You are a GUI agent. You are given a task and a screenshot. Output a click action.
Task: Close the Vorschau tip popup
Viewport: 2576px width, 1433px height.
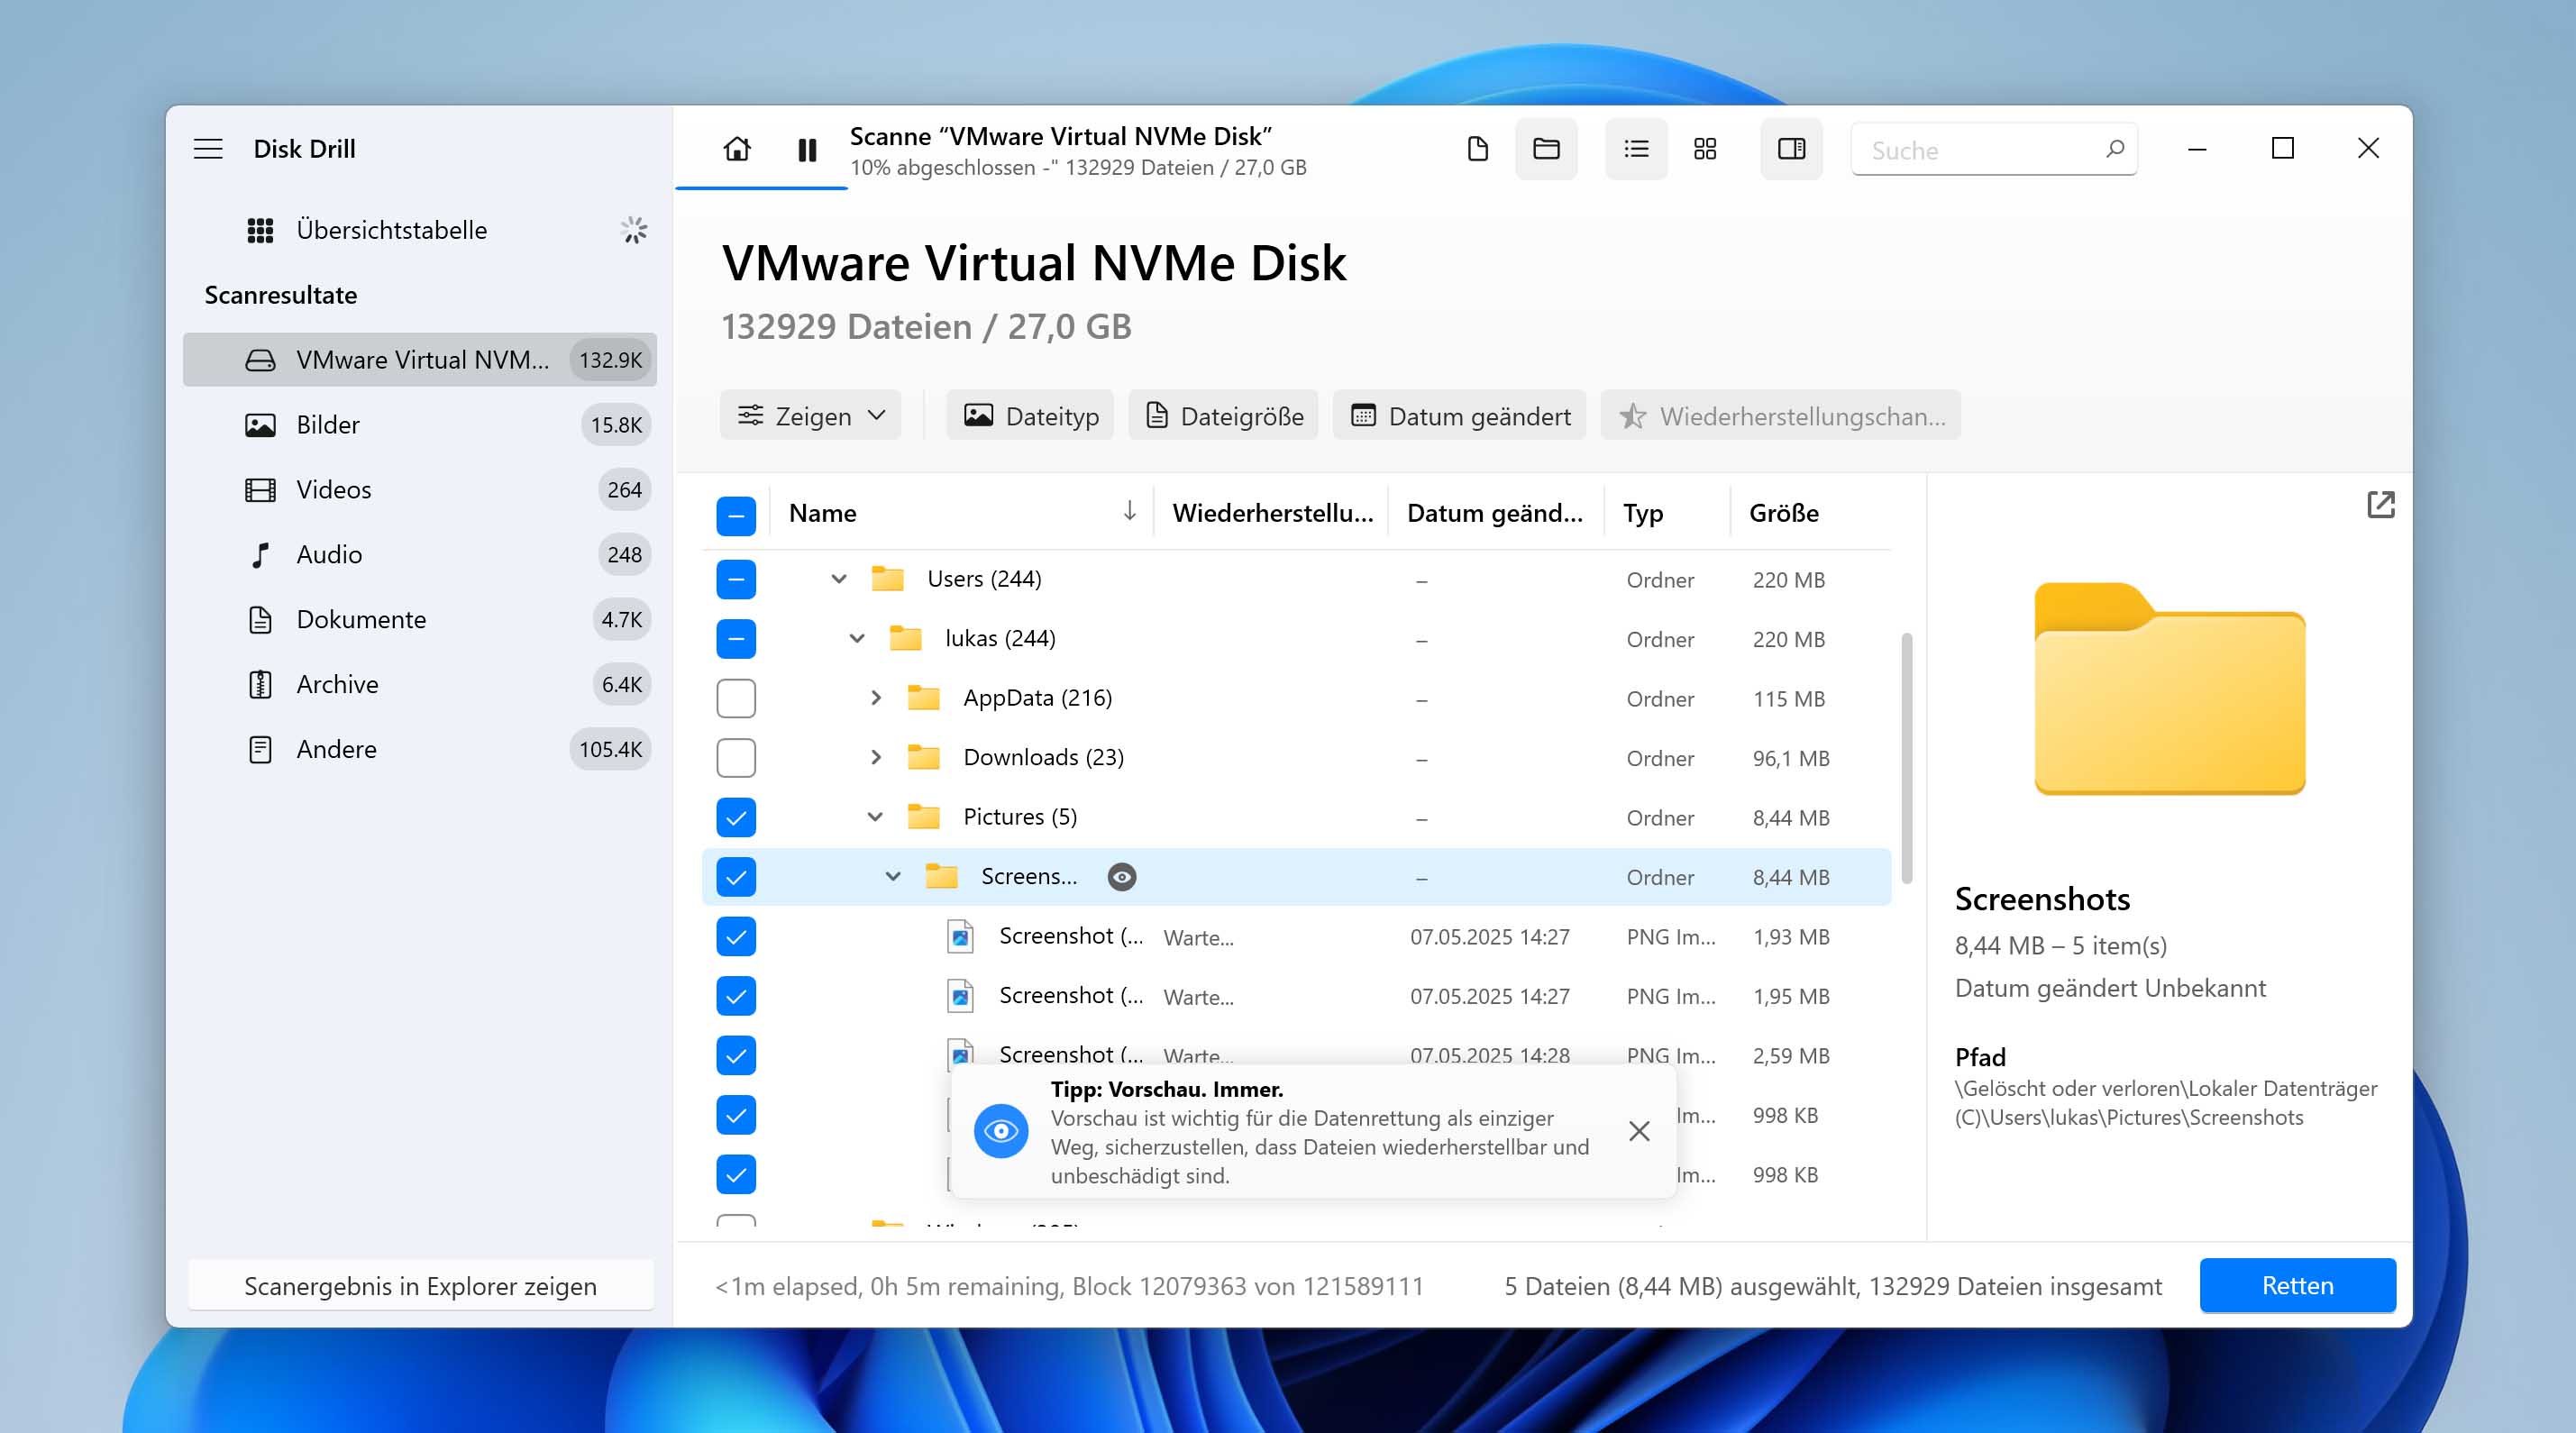point(1639,1131)
